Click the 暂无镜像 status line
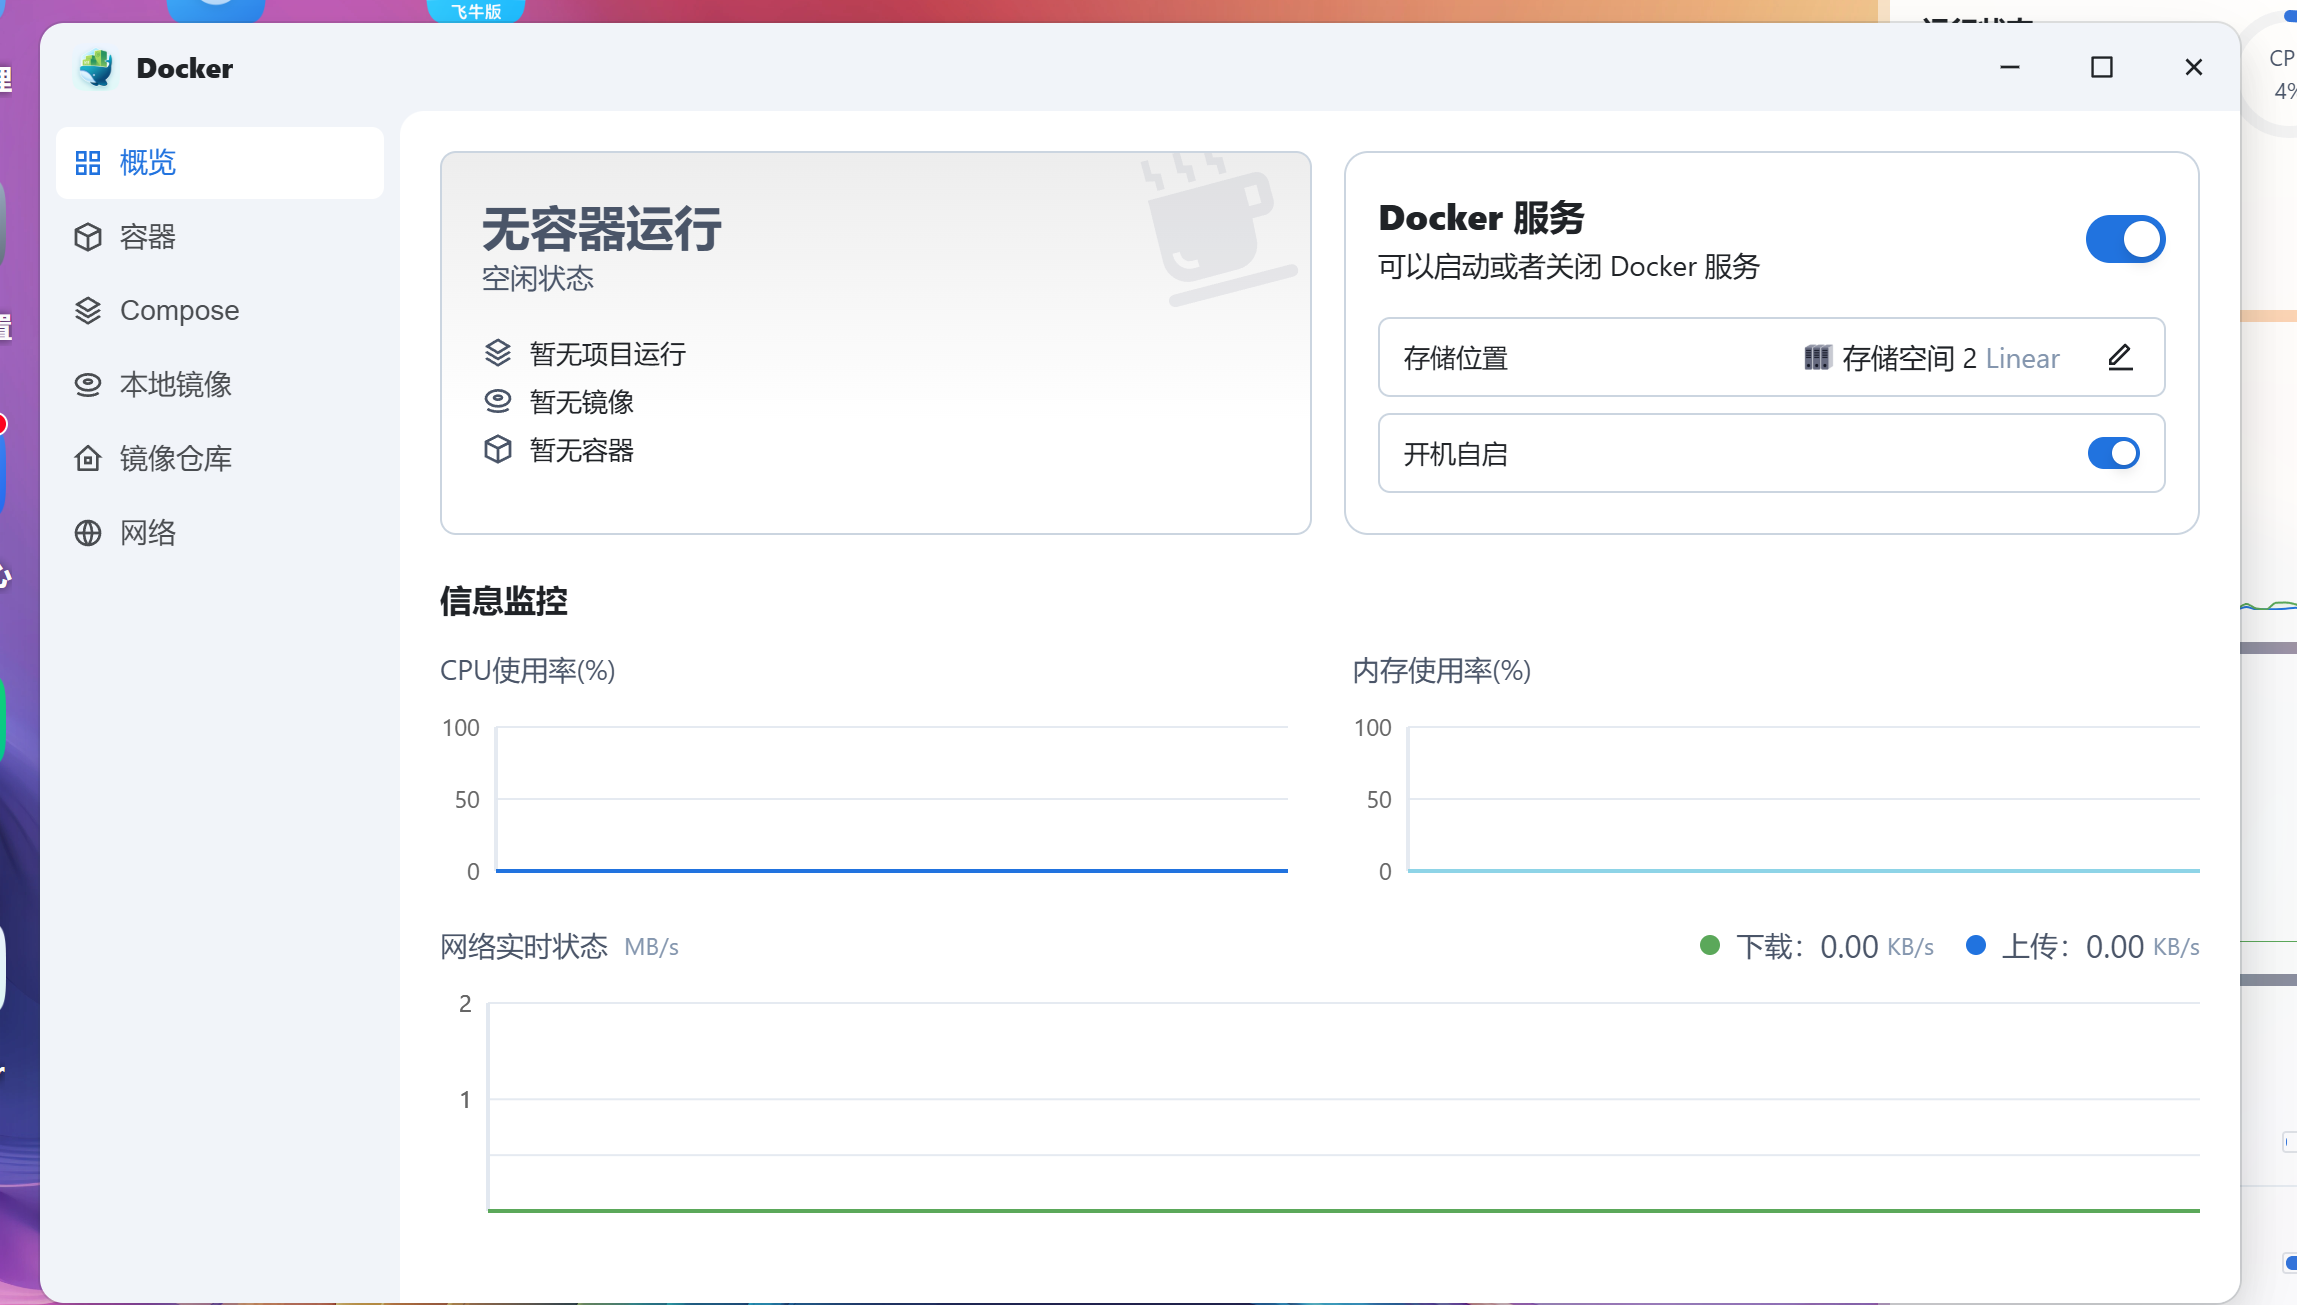The height and width of the screenshot is (1305, 2297). [583, 402]
